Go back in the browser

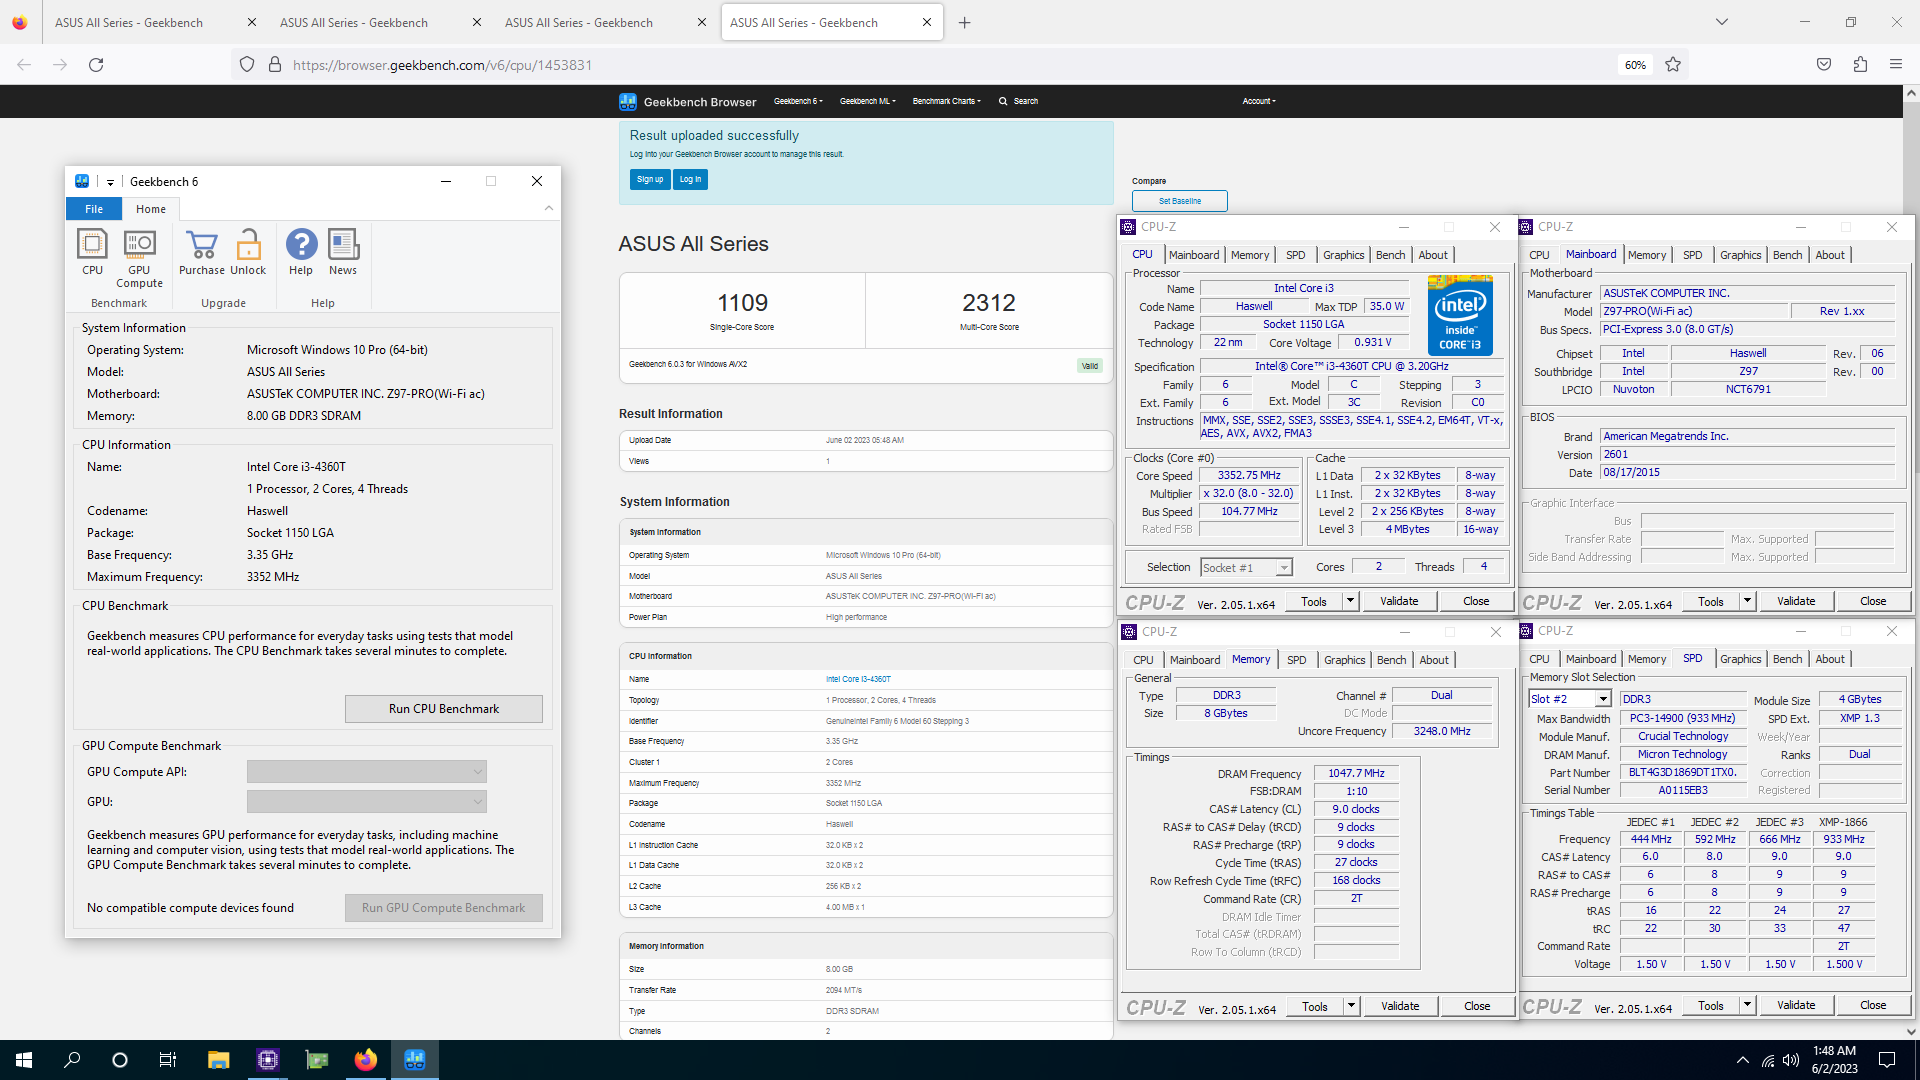tap(24, 65)
